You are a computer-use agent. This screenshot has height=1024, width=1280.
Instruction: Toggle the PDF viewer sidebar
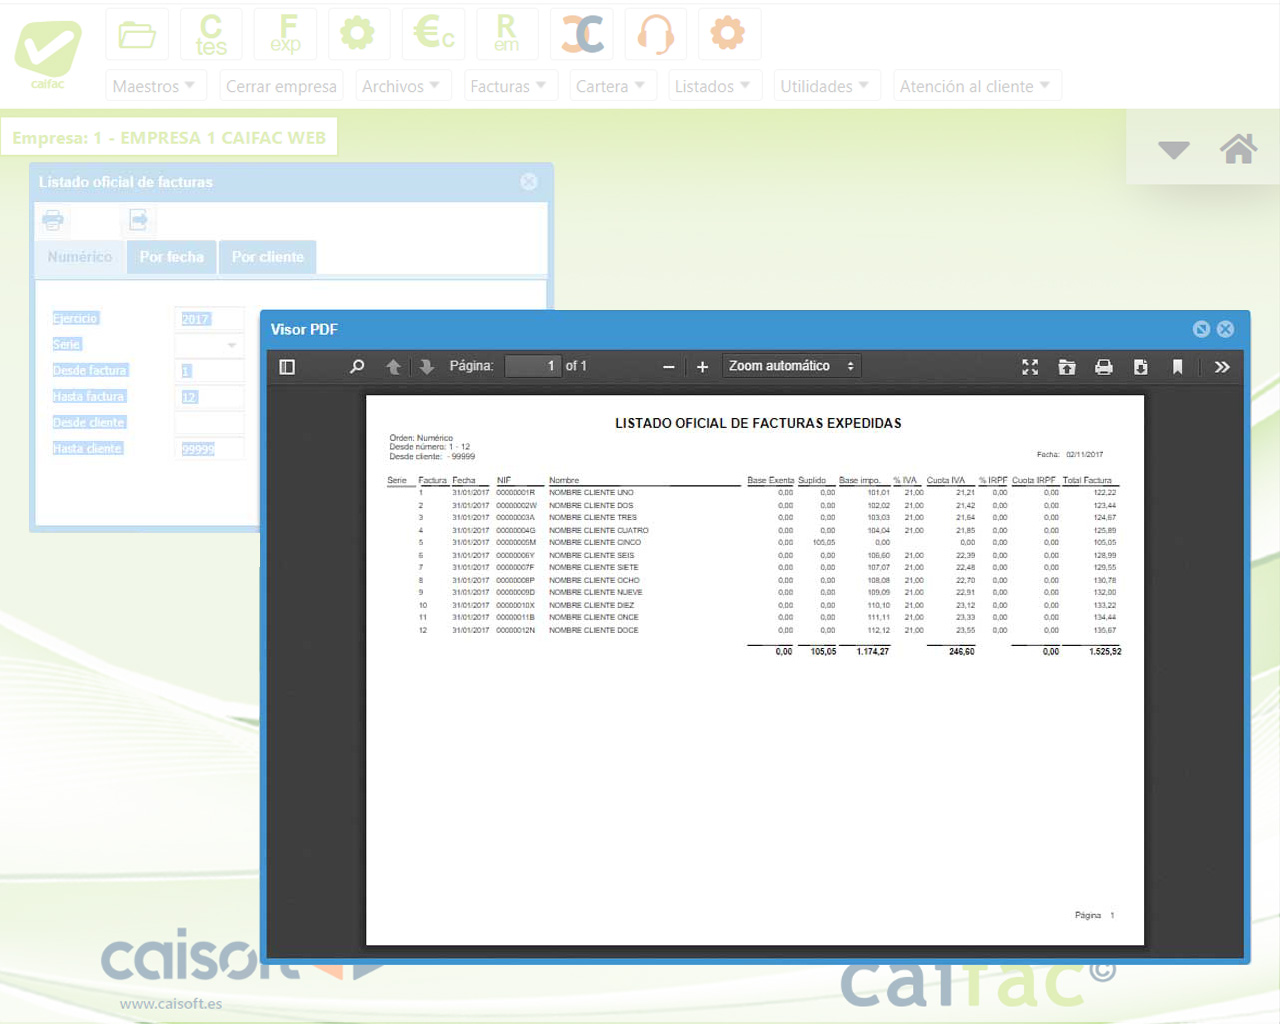287,367
